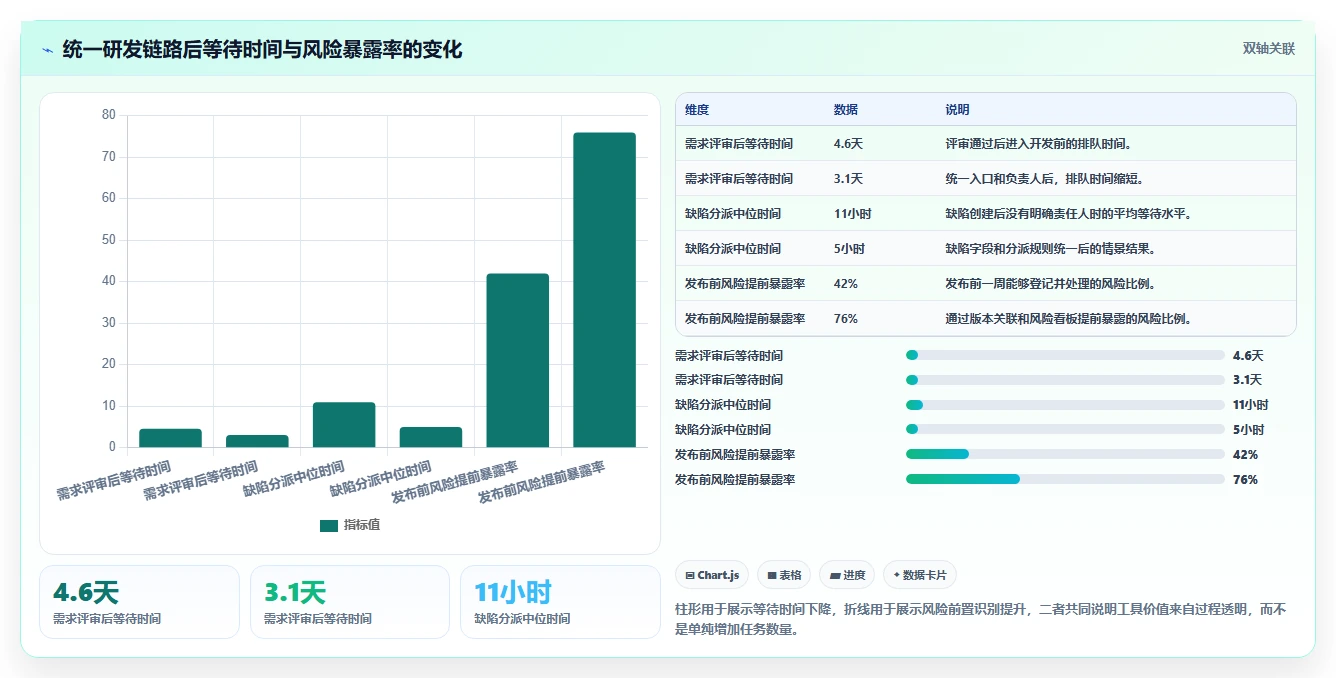Click the 数据 column header

(x=845, y=110)
